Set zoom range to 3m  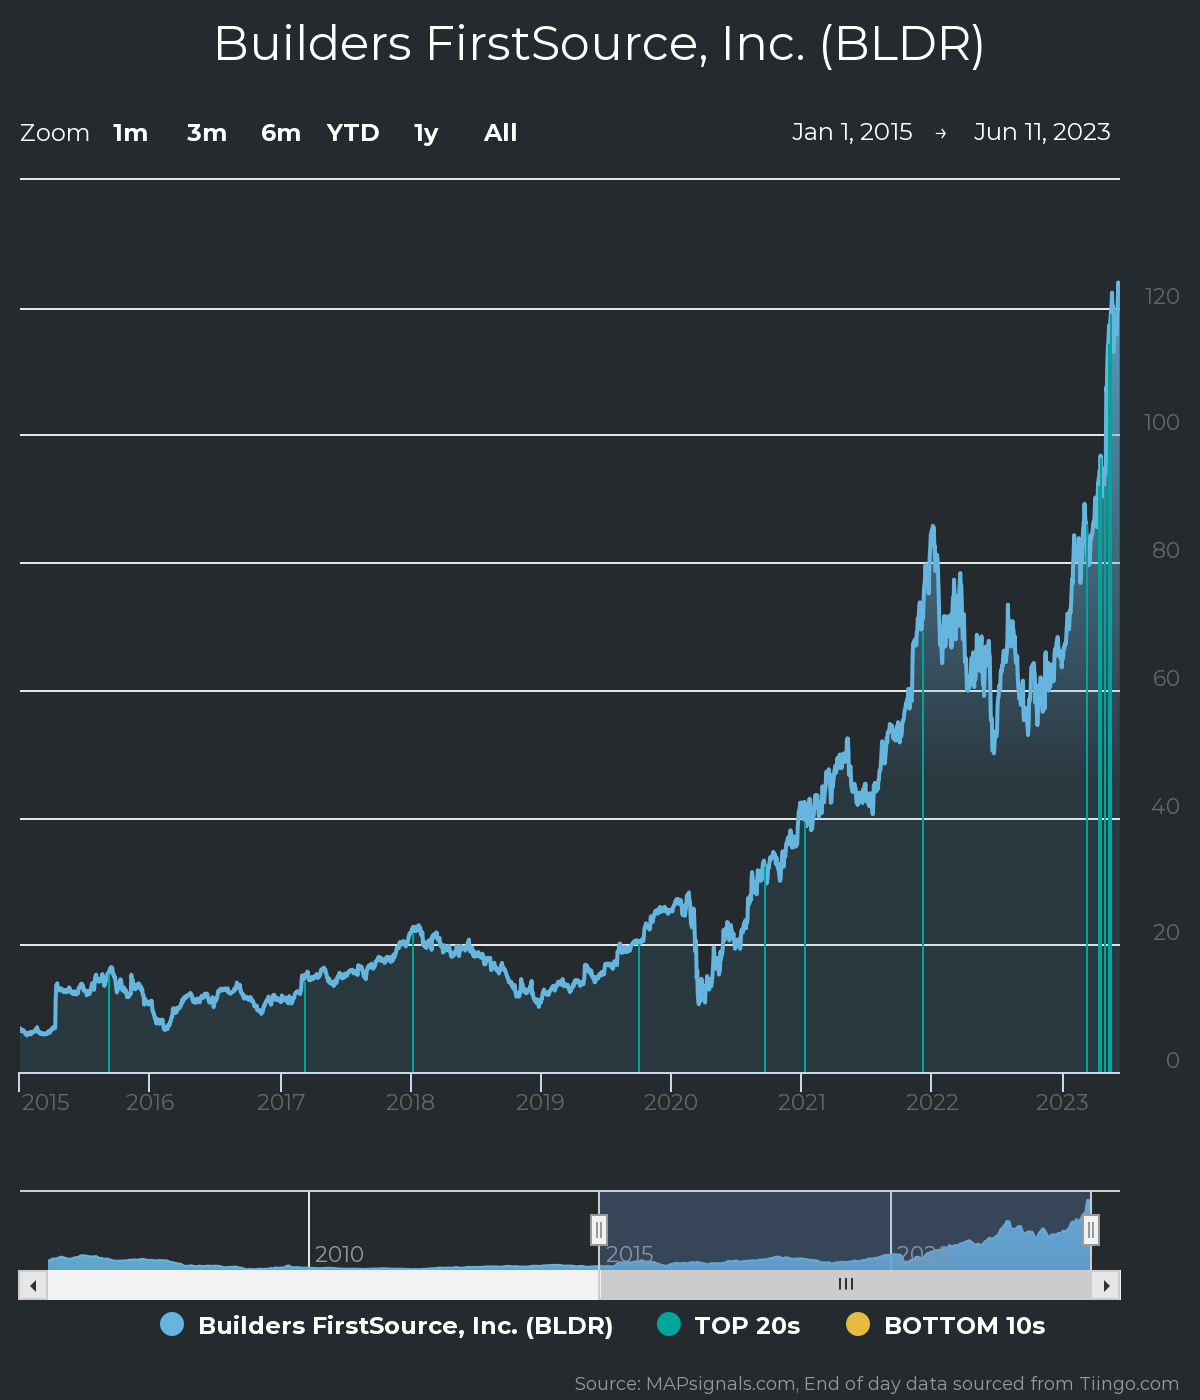207,133
